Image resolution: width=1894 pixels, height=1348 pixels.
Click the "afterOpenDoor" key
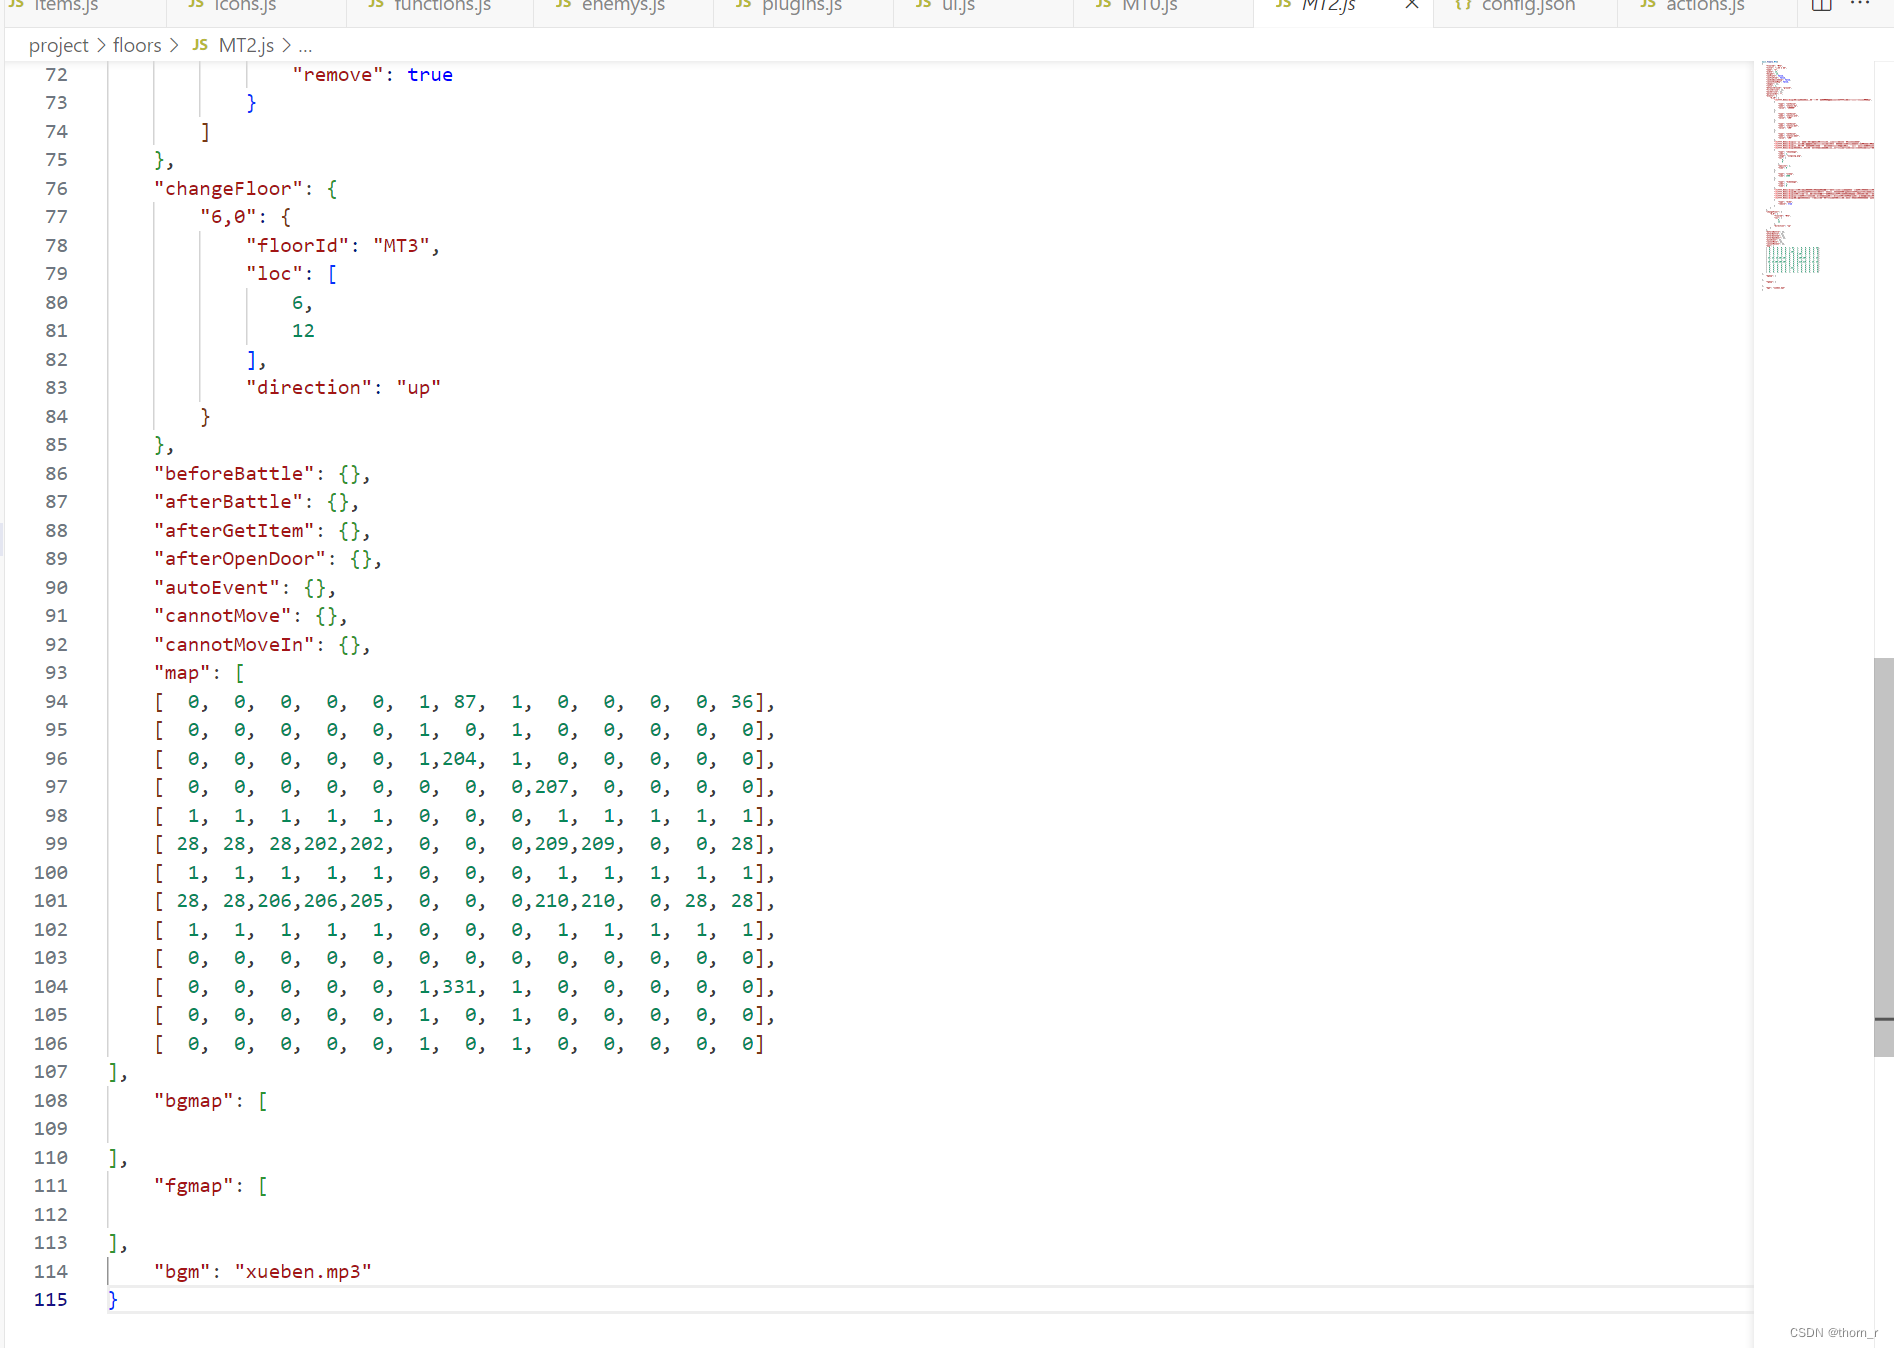[x=240, y=559]
